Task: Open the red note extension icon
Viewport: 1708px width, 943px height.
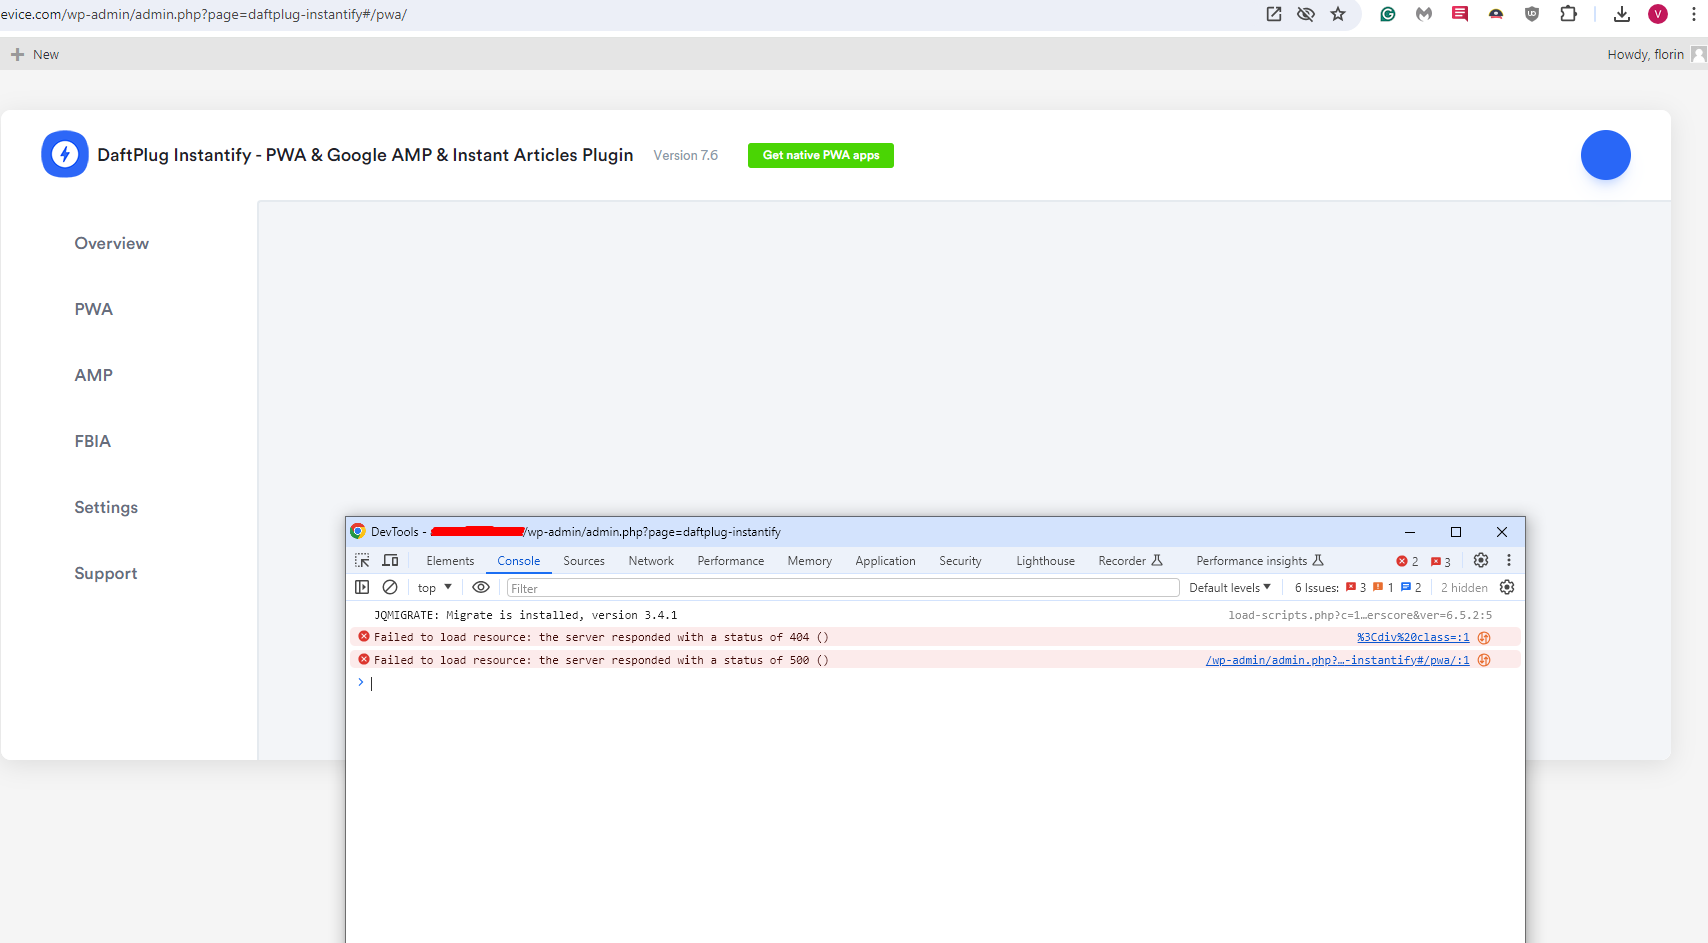Action: coord(1460,14)
